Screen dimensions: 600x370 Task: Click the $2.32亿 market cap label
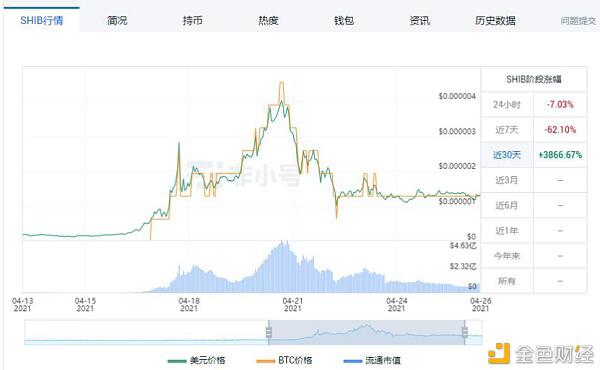(463, 266)
